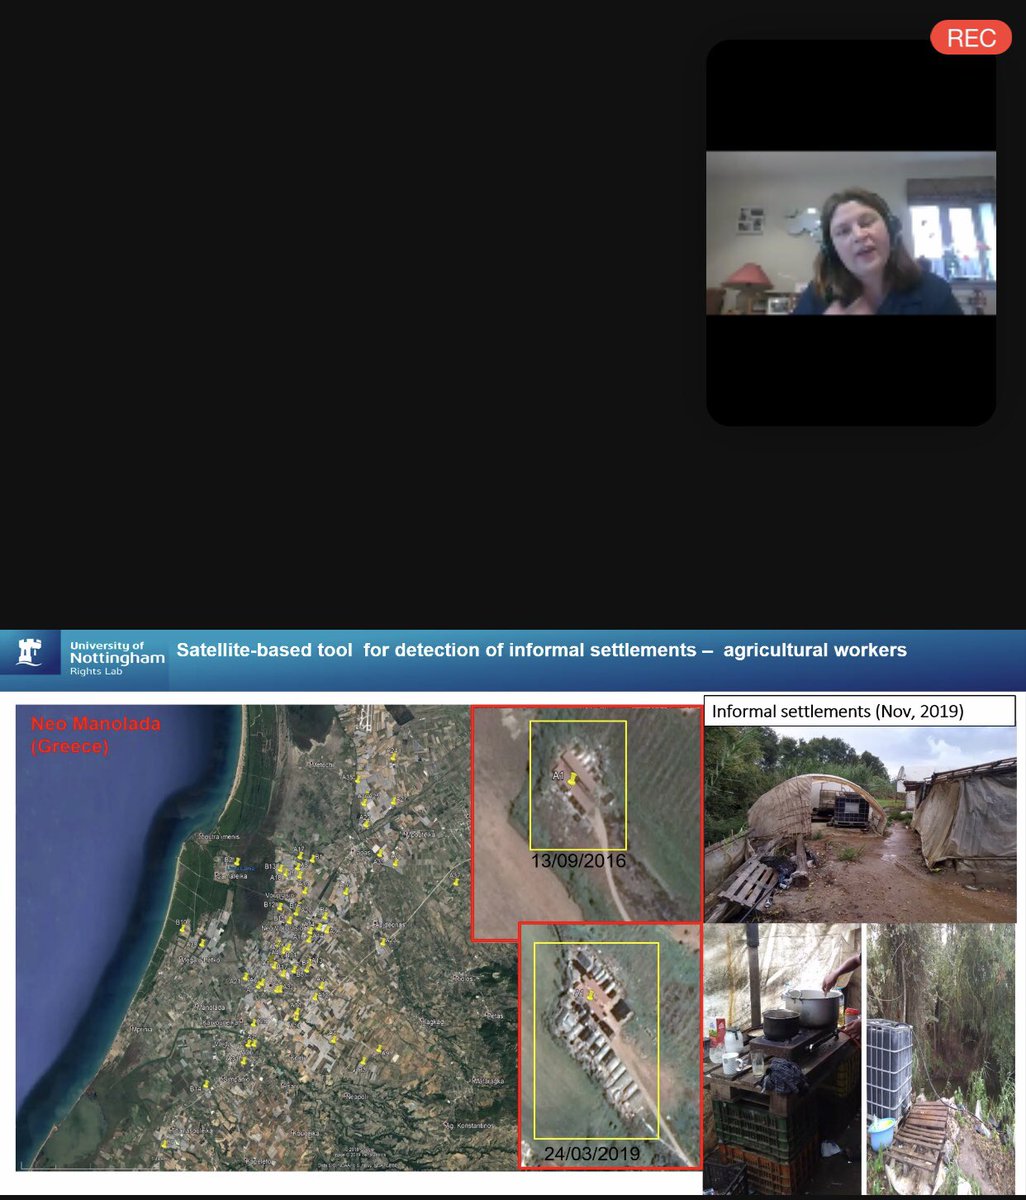Viewport: 1026px width, 1200px height.
Task: Open the photo of cooking pots on stove
Action: (782, 1059)
